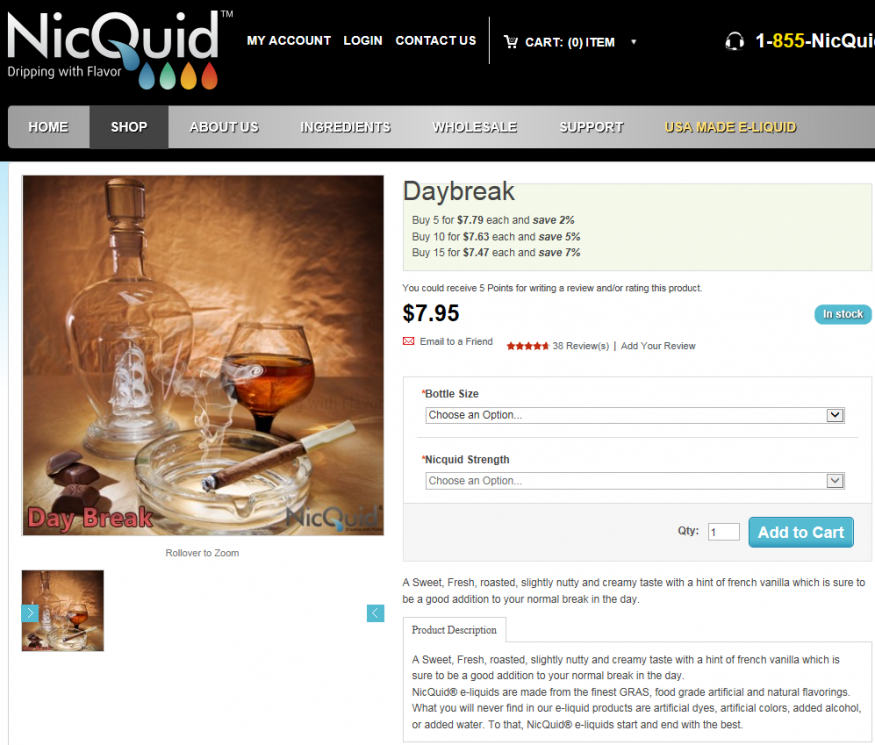Click the five-star rating icons

coord(528,346)
